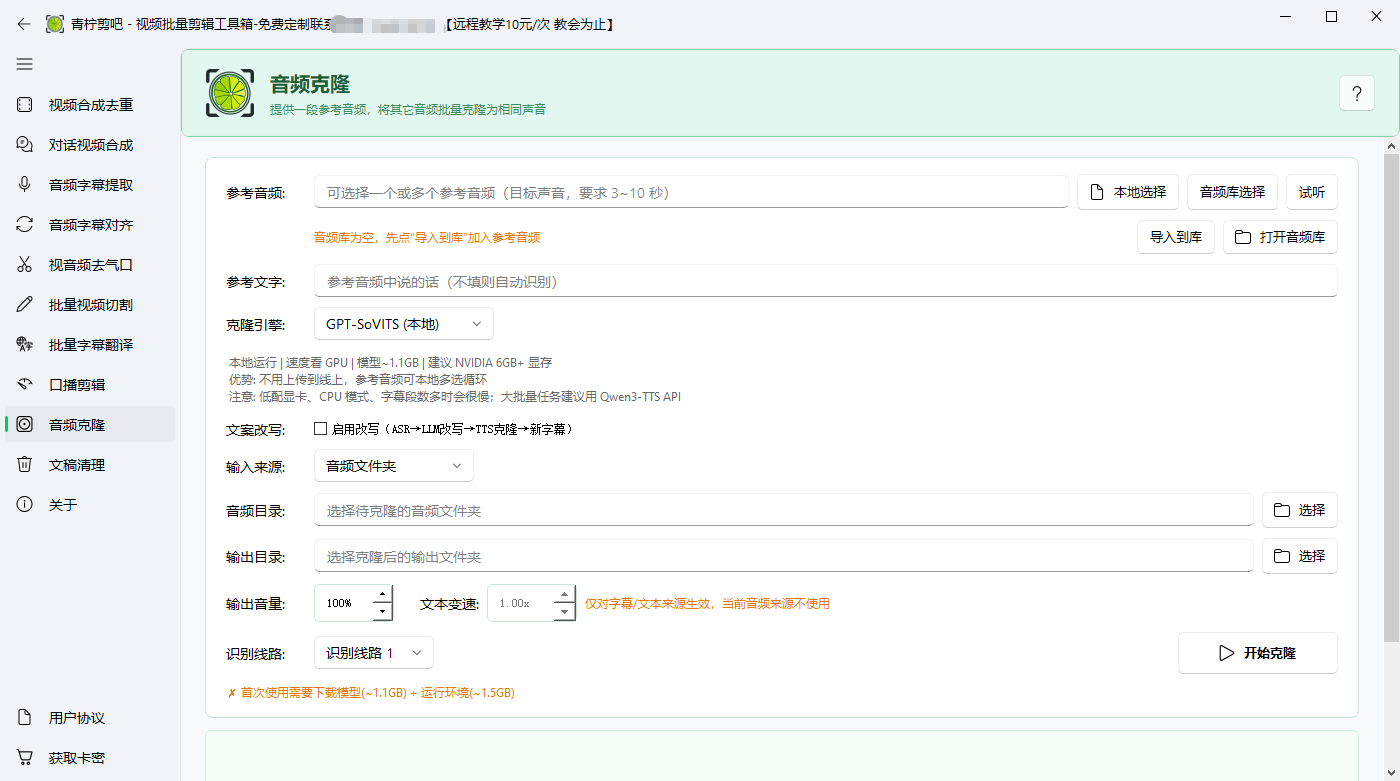Click 选择 button for 输出目录

(x=1299, y=556)
